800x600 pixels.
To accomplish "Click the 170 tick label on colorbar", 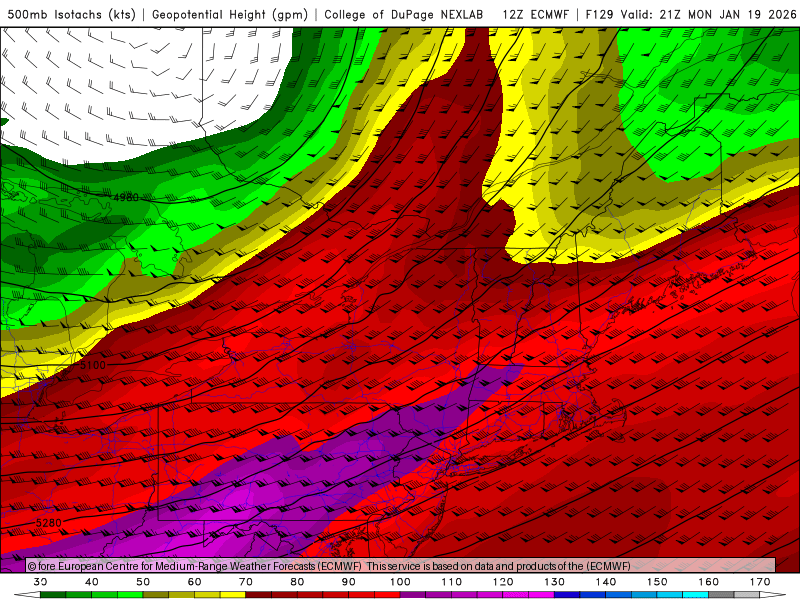I will 760,582.
